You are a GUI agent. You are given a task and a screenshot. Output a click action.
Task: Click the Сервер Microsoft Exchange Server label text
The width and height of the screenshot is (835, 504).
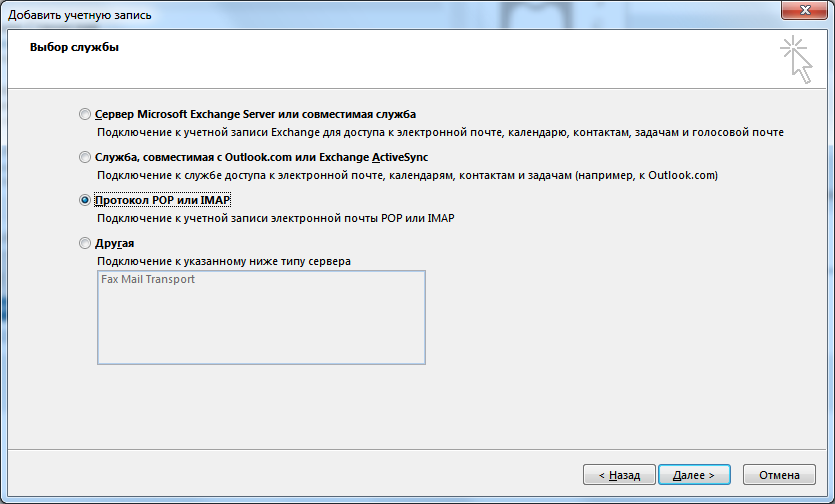click(255, 114)
